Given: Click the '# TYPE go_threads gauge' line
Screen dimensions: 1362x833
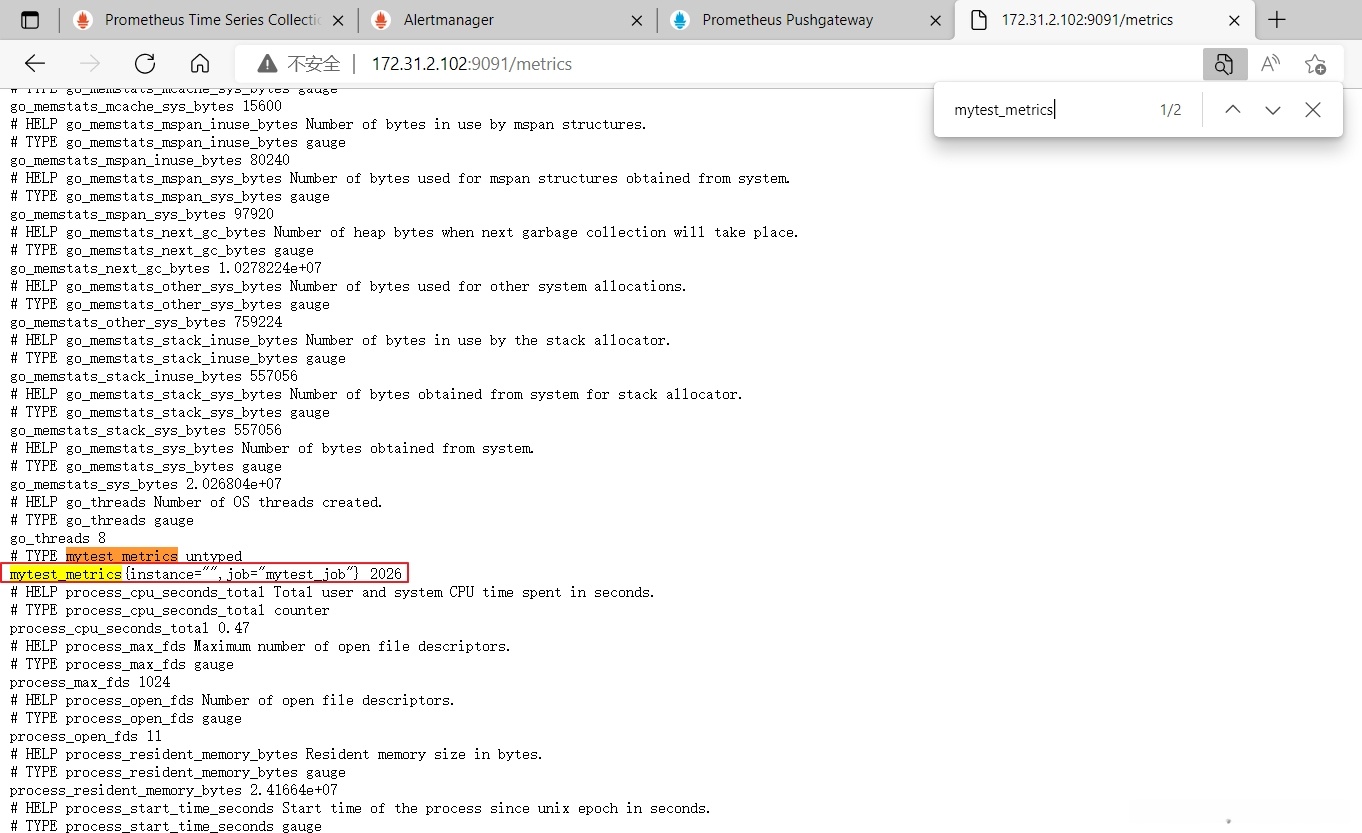Looking at the screenshot, I should (102, 520).
